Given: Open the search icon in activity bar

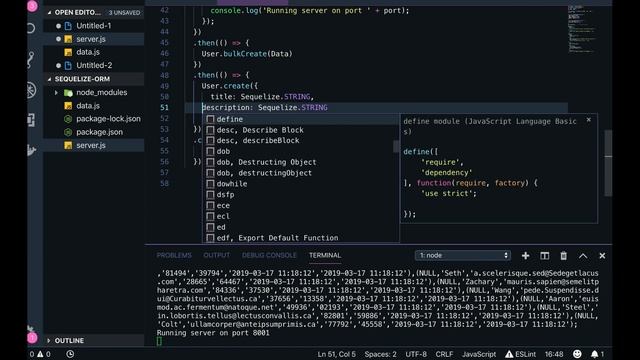Looking at the screenshot, I should (x=31, y=29).
